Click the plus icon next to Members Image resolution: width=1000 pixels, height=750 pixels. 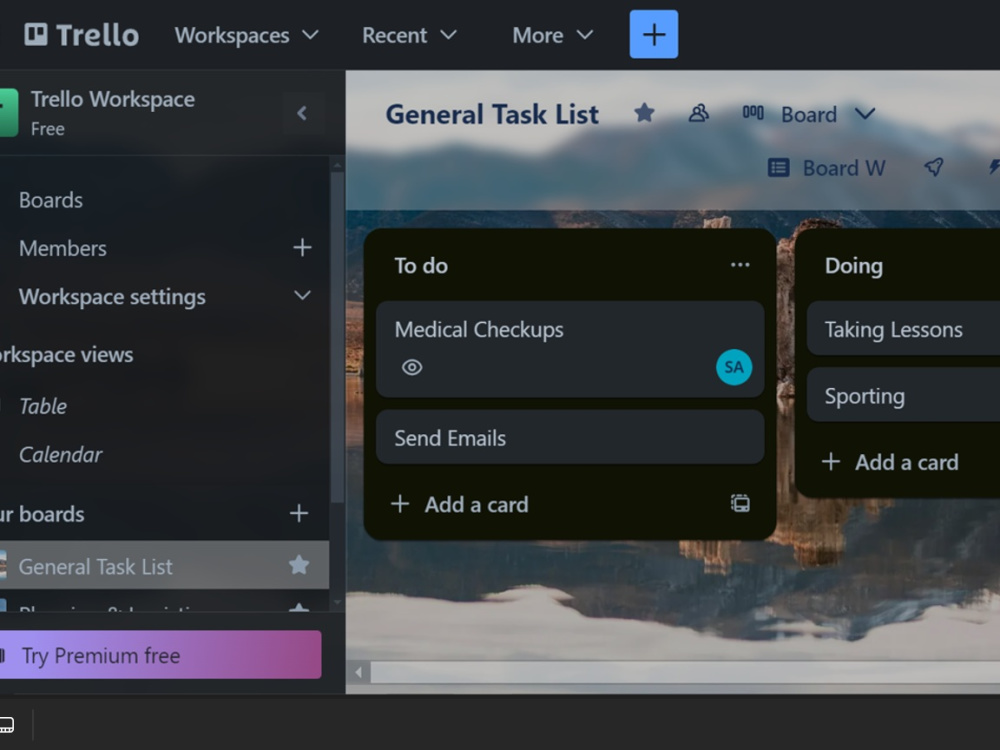[302, 247]
